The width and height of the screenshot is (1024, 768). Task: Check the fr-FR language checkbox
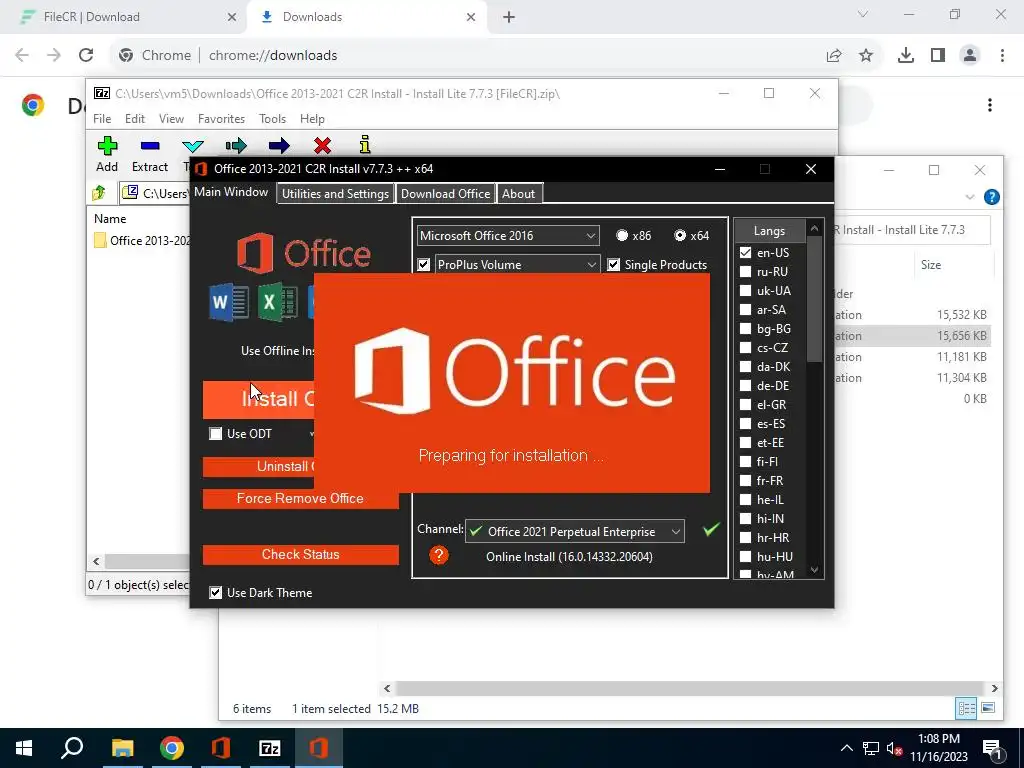coord(745,481)
